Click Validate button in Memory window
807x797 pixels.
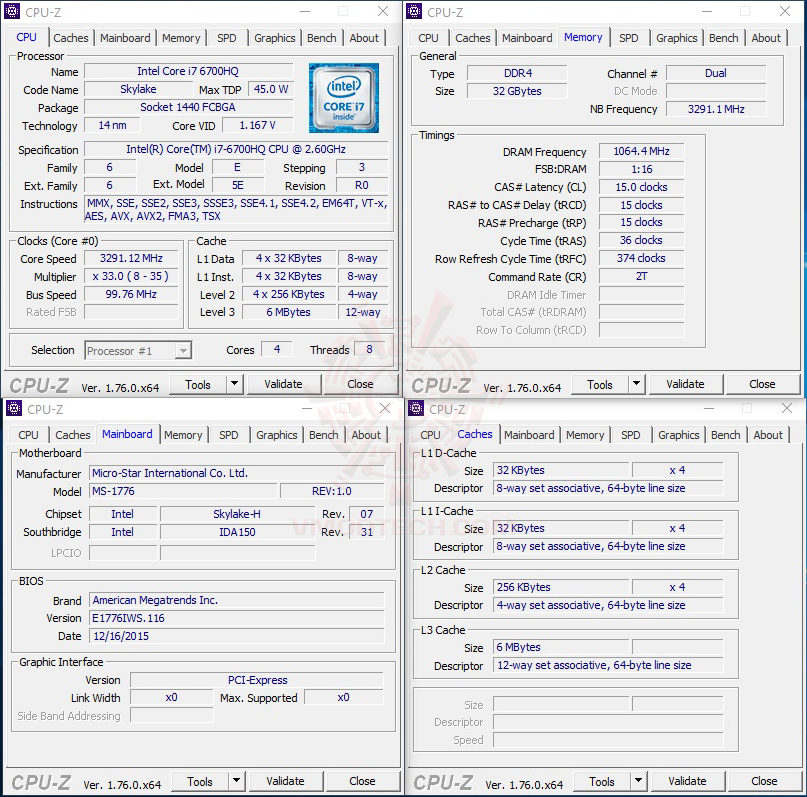(x=686, y=384)
